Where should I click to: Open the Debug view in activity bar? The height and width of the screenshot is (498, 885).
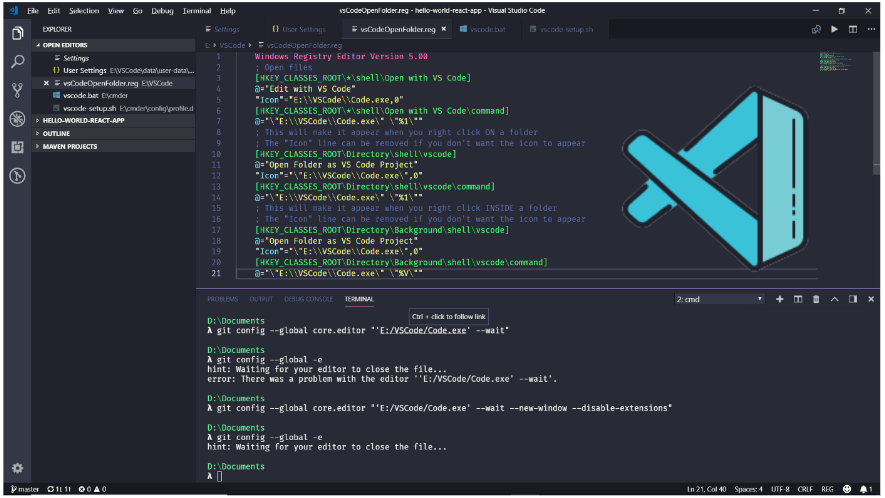17,119
